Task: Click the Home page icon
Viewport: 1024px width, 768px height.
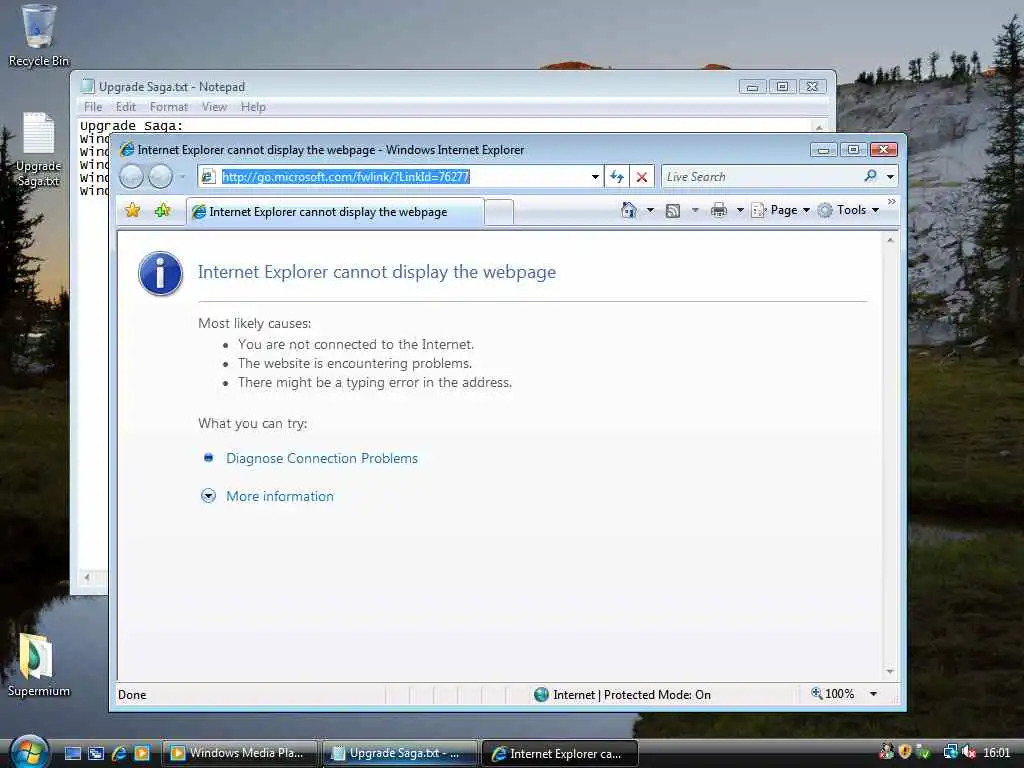Action: pyautogui.click(x=629, y=210)
